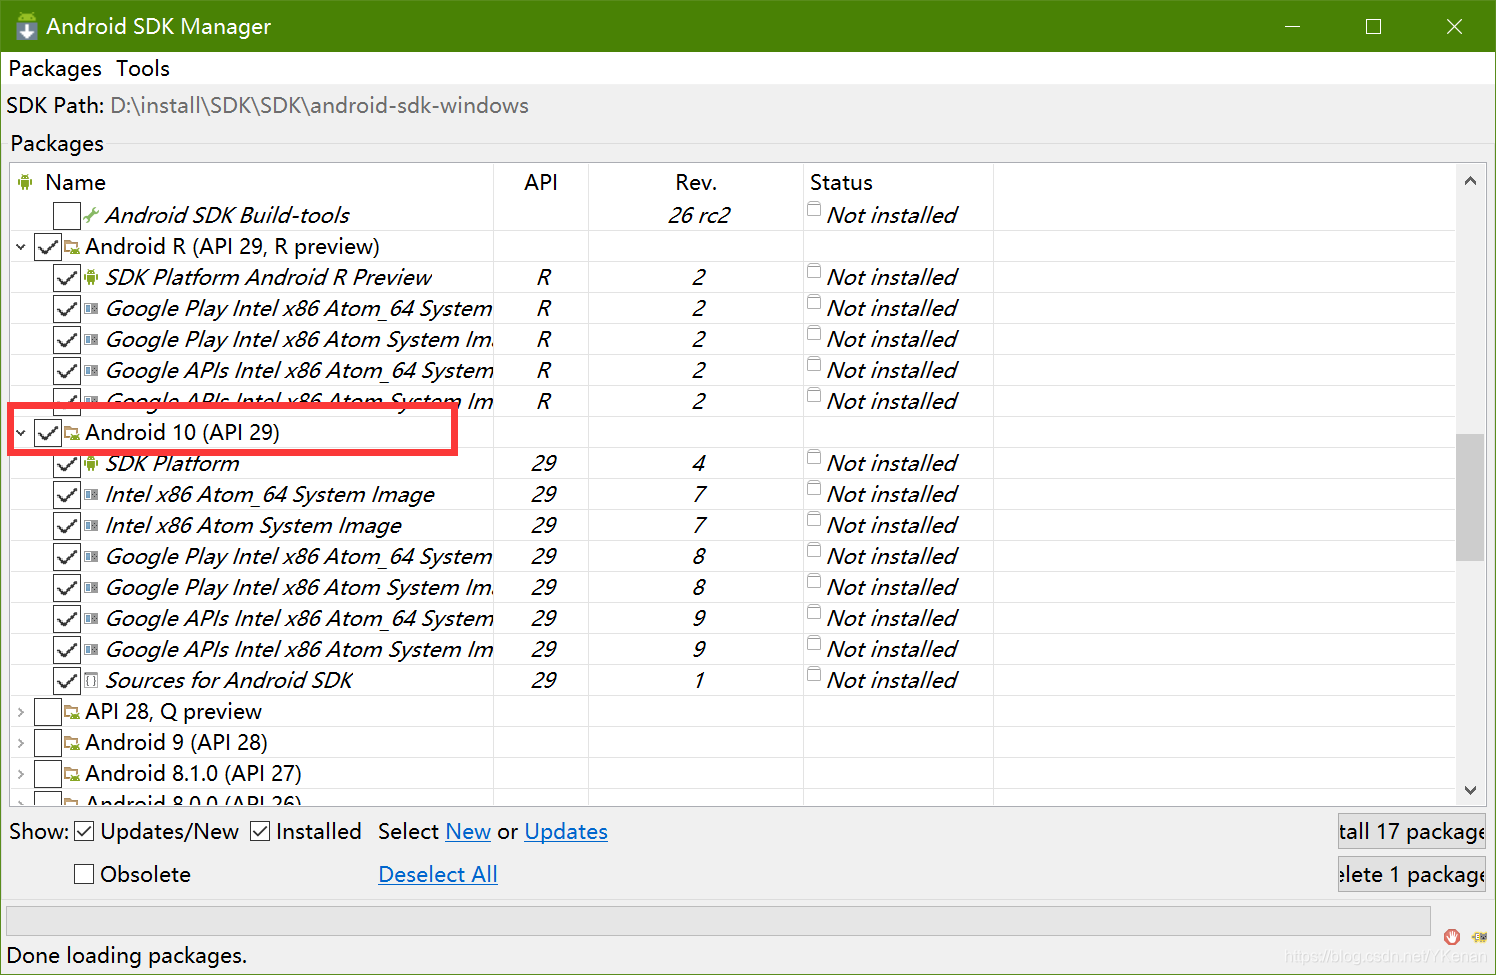Sort by the API column header
Screen dimensions: 1496x975
(541, 182)
